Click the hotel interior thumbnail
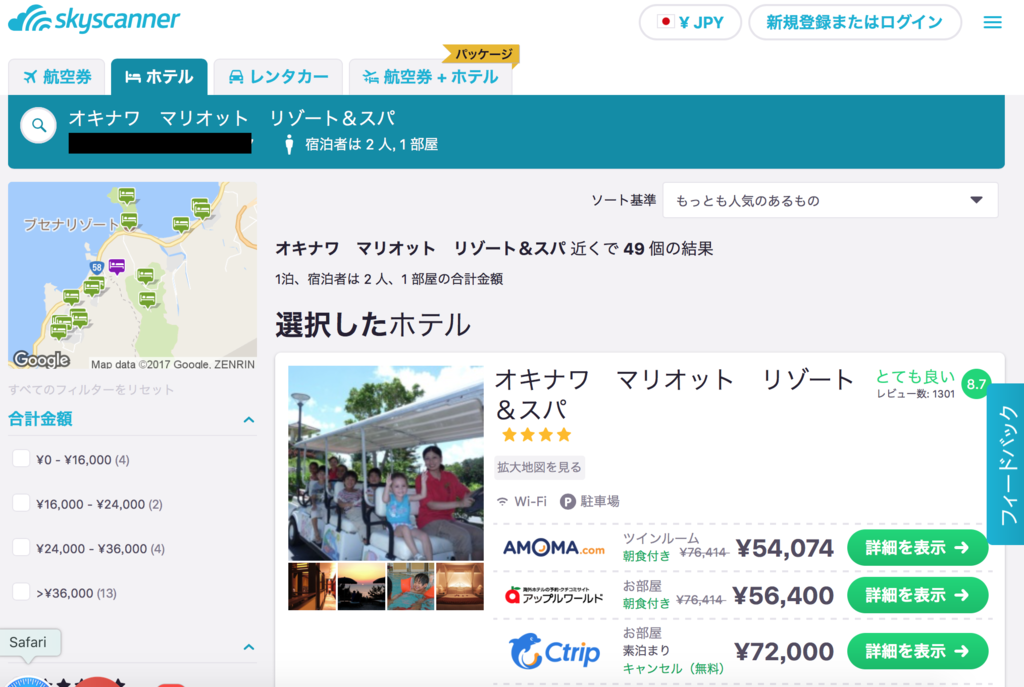The height and width of the screenshot is (687, 1024). (x=312, y=586)
